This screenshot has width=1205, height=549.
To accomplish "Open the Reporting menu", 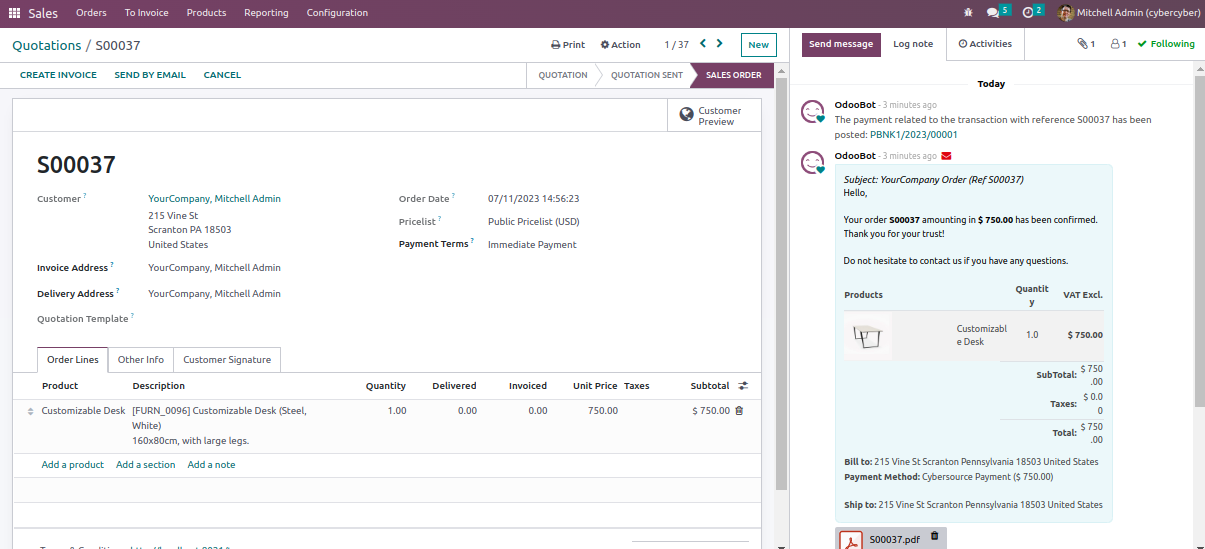I will 266,13.
